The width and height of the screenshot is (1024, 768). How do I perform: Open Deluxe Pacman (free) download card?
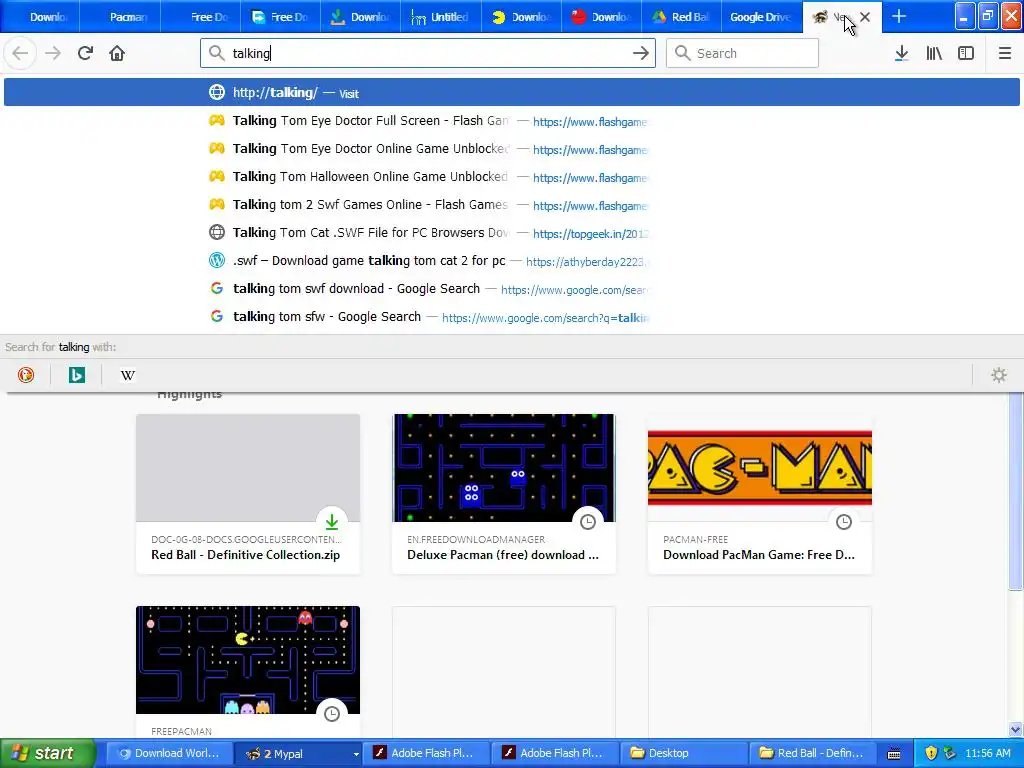tap(504, 494)
